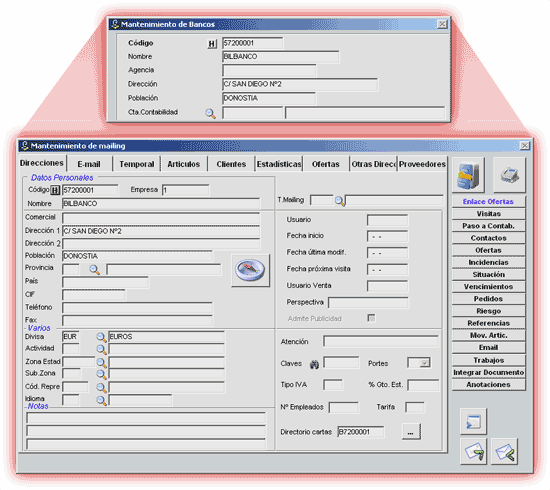The image size is (550, 490).
Task: Click the Situación button
Action: [488, 275]
